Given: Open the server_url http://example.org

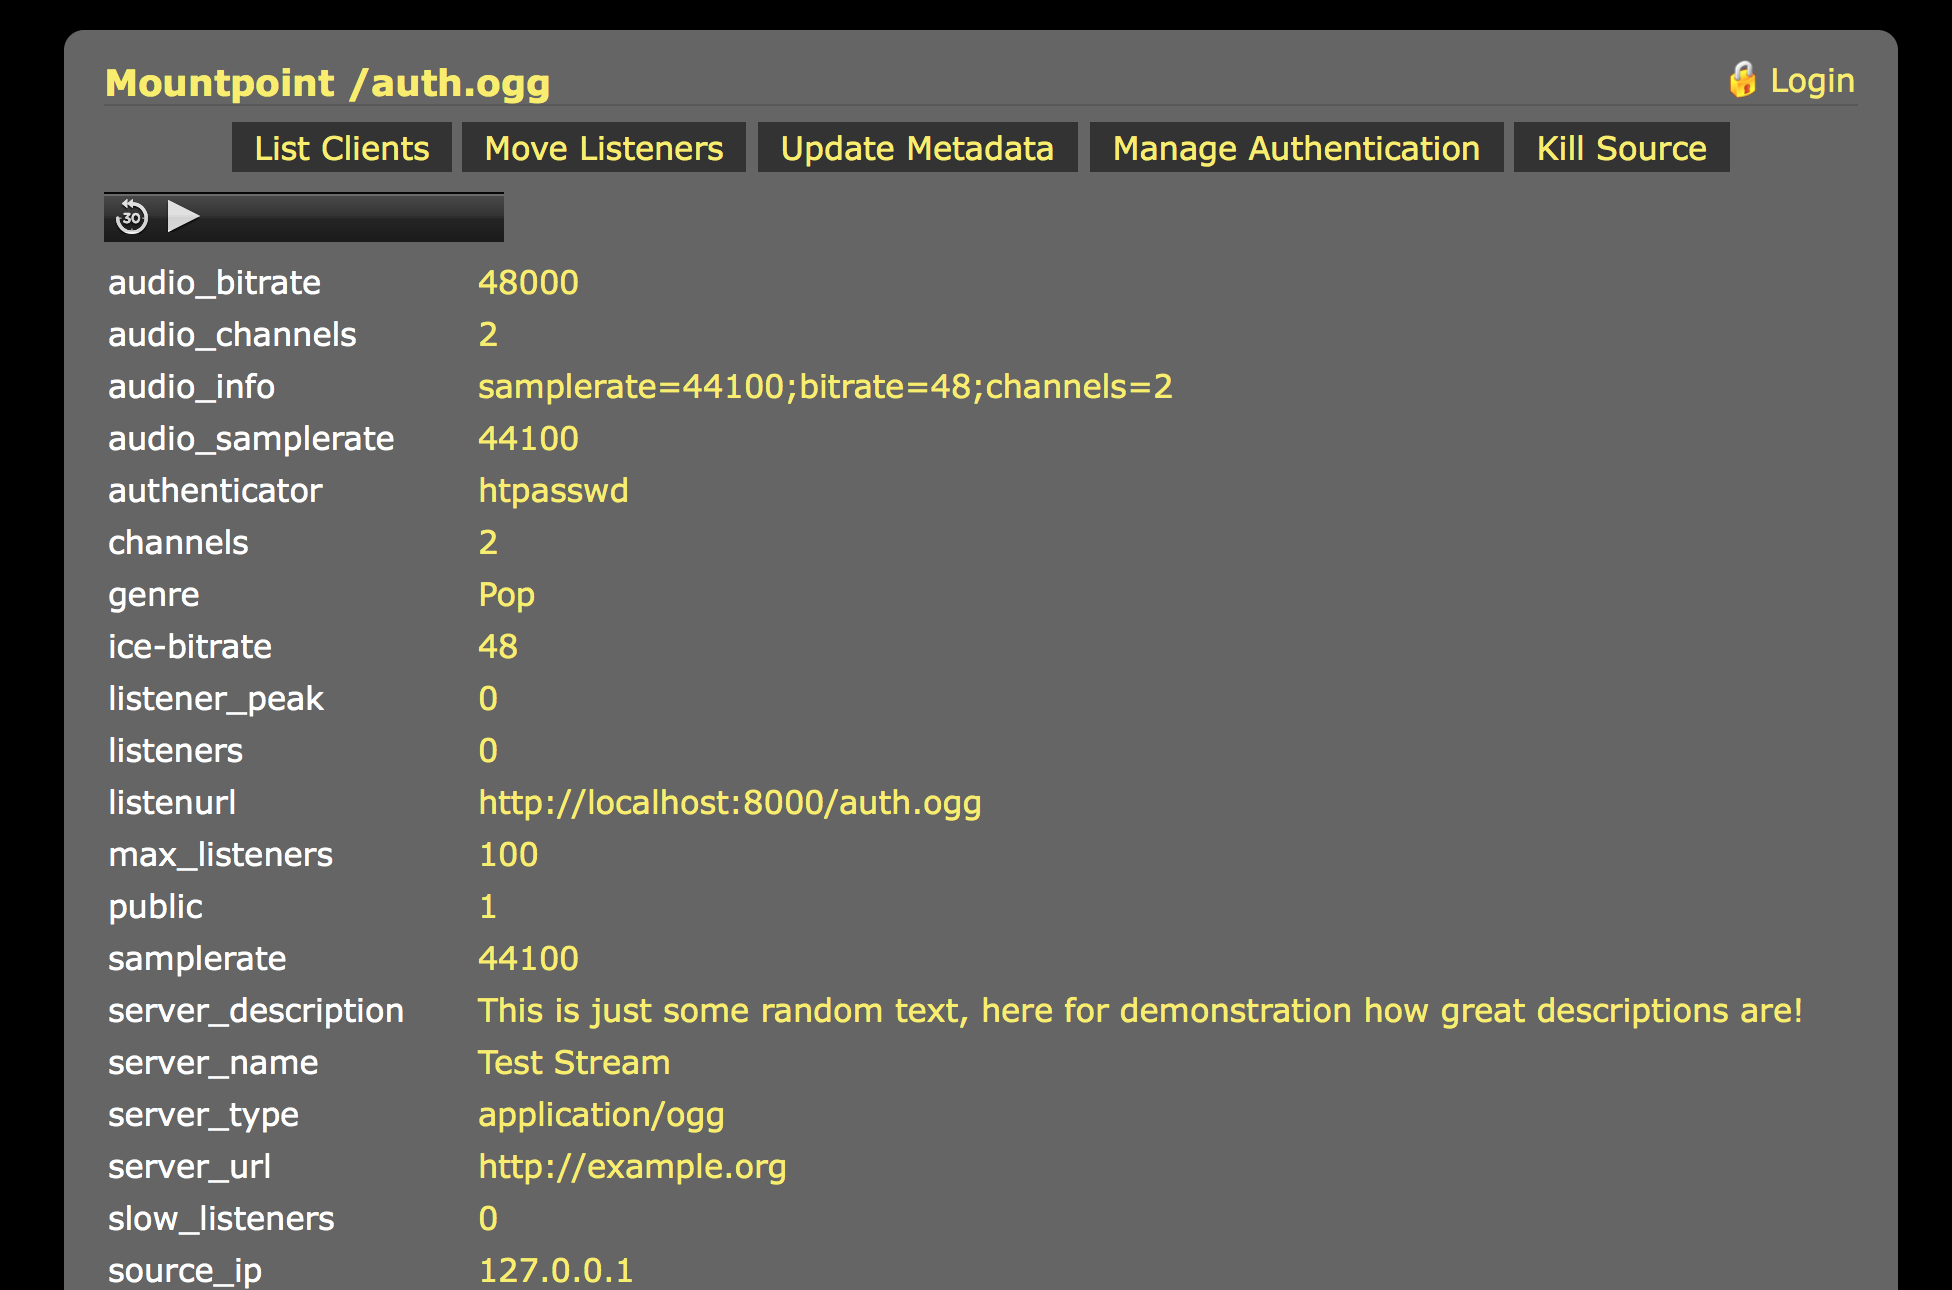Looking at the screenshot, I should [632, 1166].
